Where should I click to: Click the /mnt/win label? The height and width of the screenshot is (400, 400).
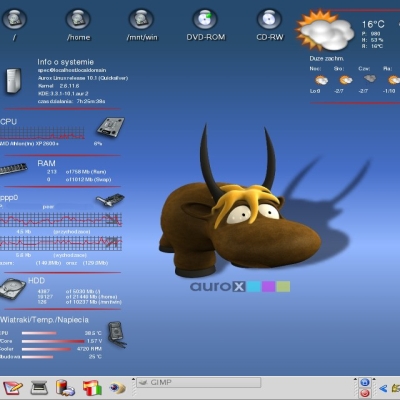coord(142,37)
